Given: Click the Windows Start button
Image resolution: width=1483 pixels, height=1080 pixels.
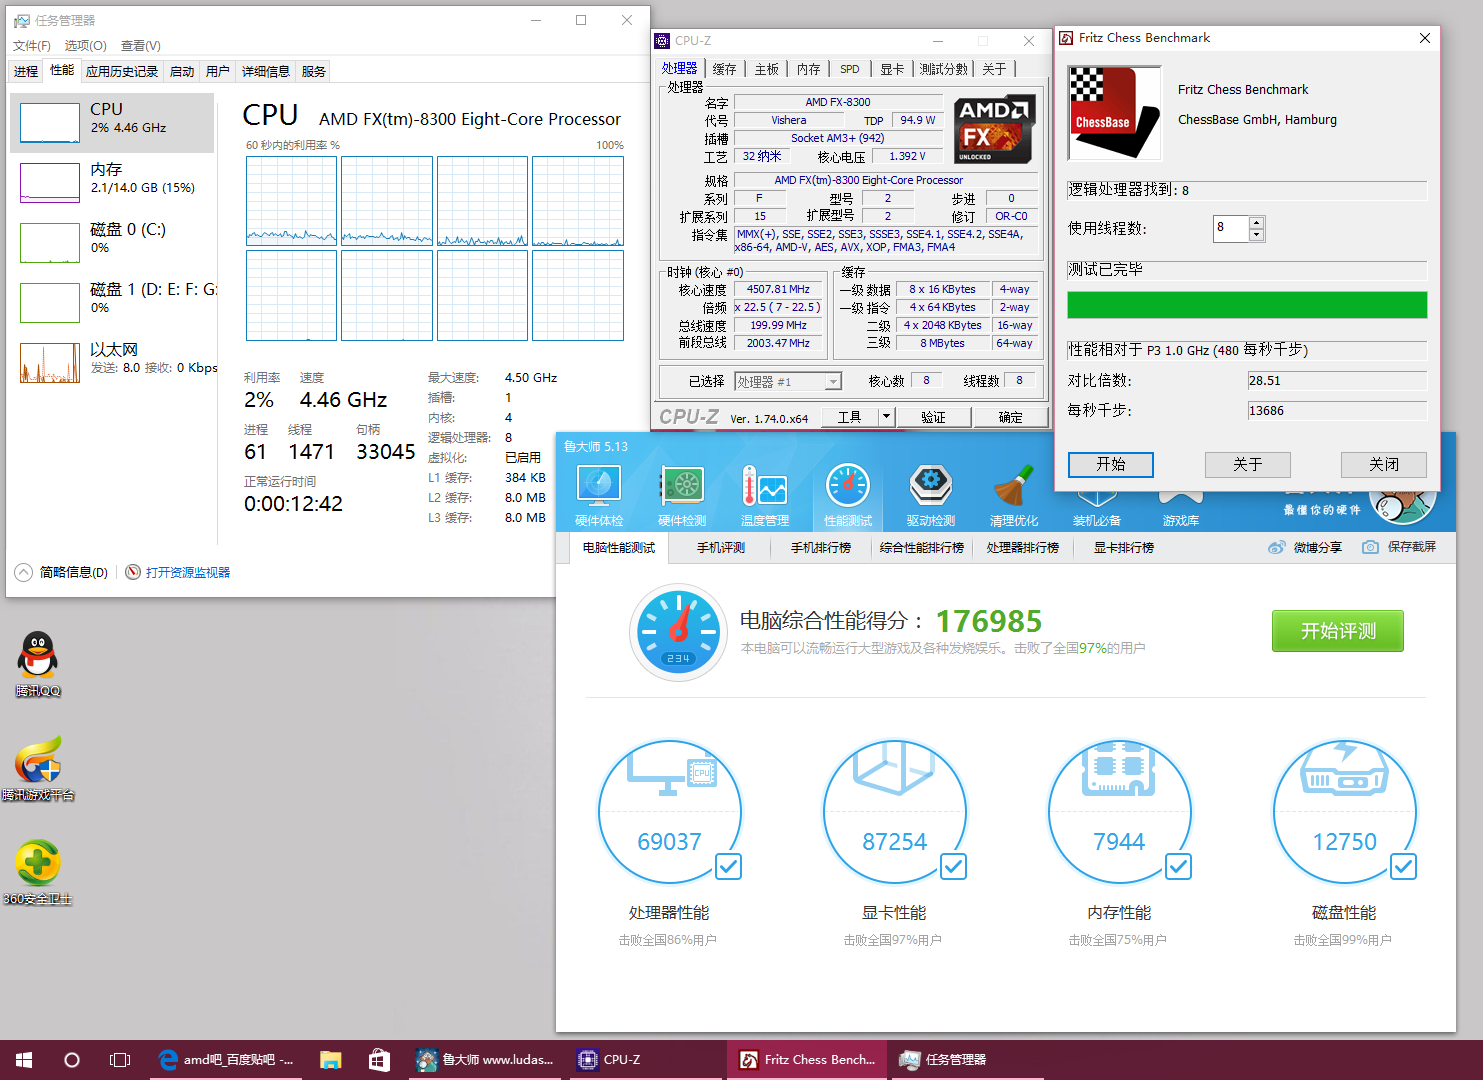Looking at the screenshot, I should 24,1060.
